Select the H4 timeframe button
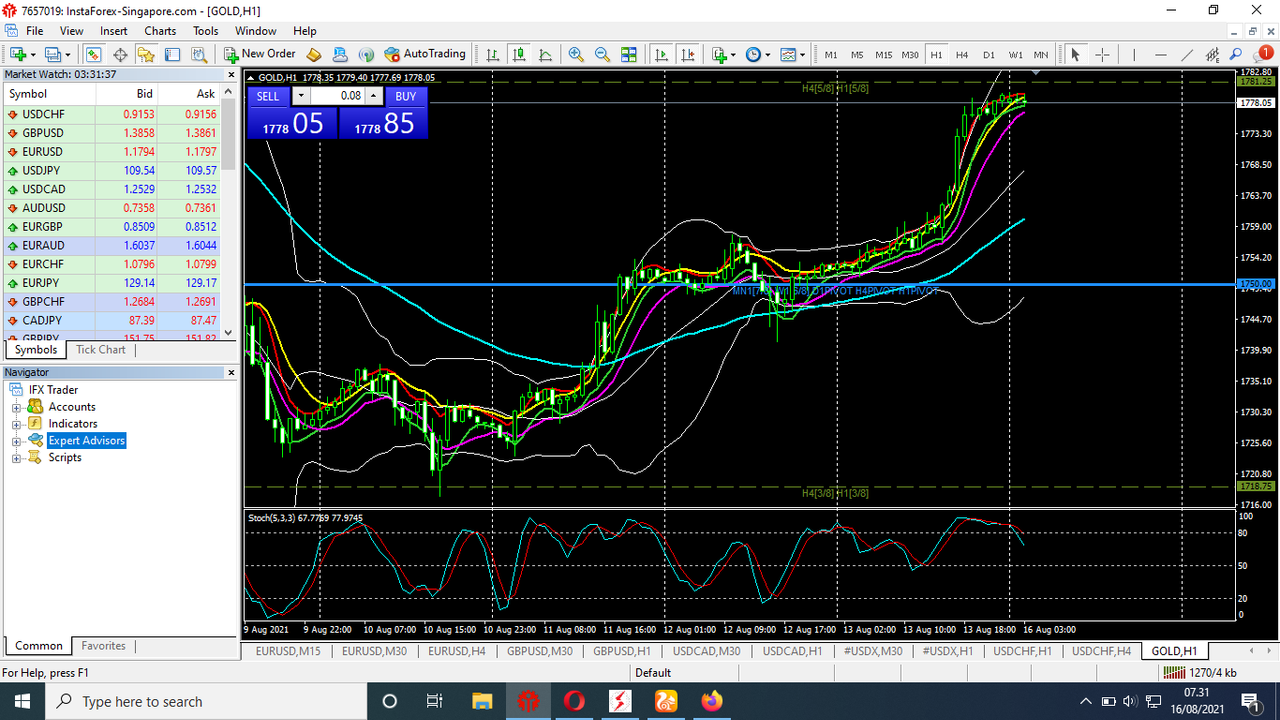 [x=962, y=54]
